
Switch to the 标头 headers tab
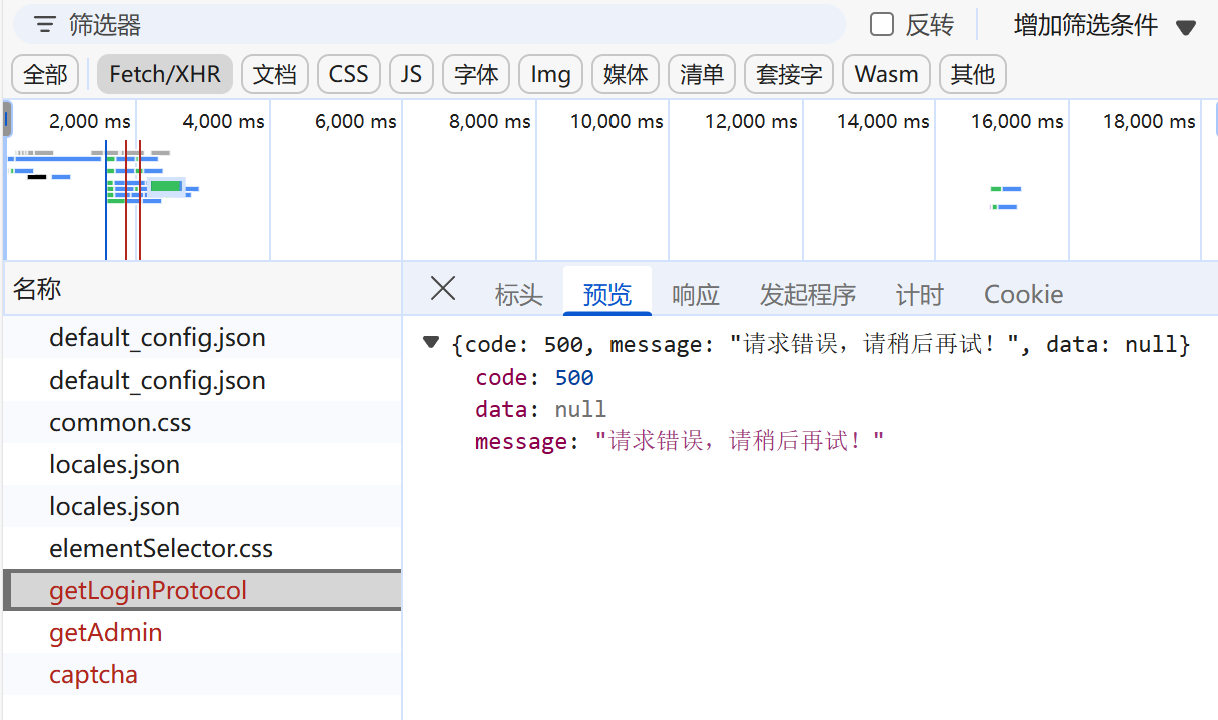click(x=518, y=294)
